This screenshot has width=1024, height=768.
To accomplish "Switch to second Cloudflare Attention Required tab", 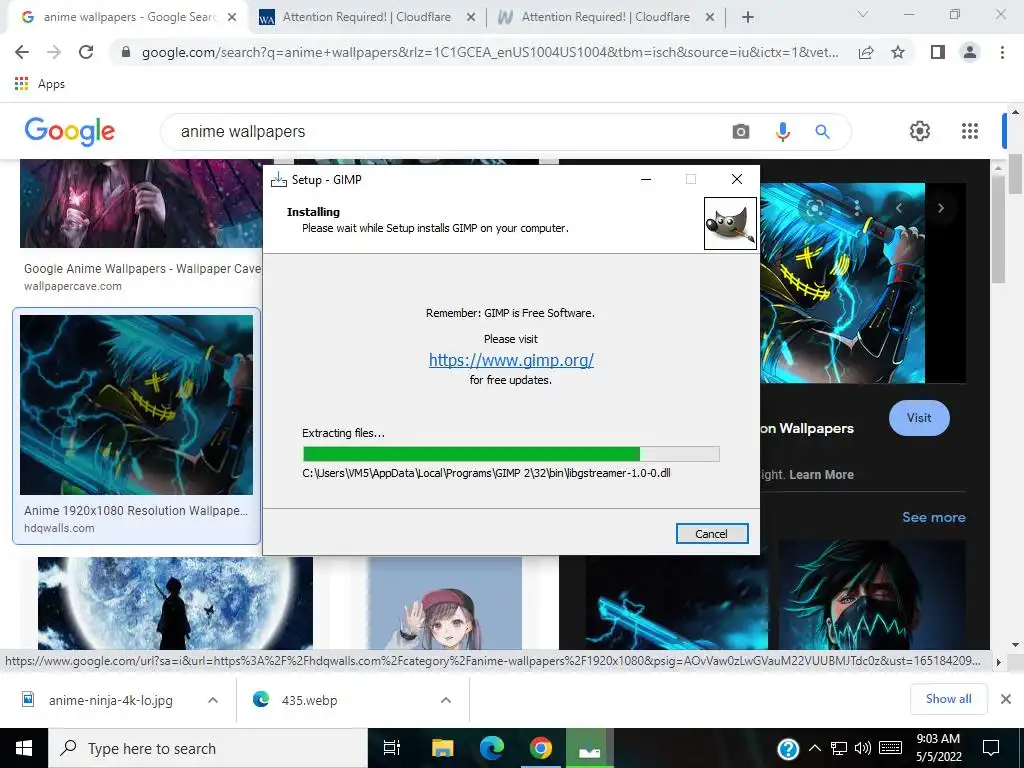I will click(x=605, y=18).
